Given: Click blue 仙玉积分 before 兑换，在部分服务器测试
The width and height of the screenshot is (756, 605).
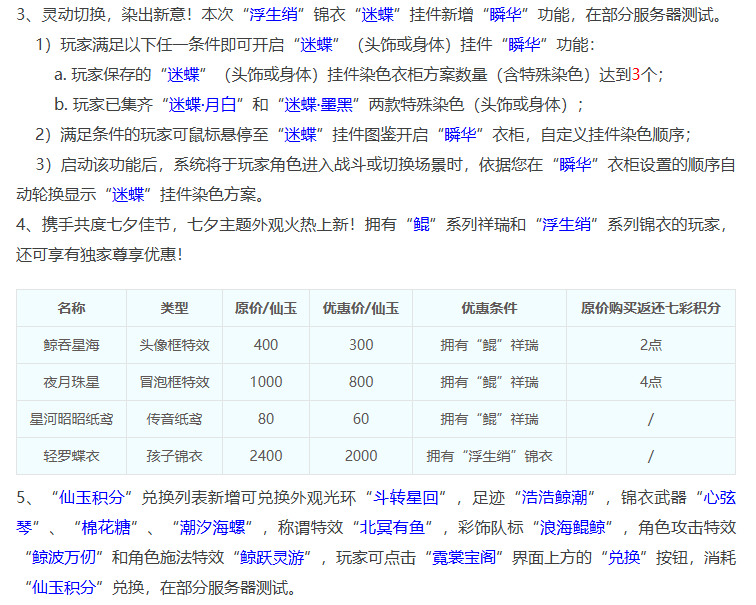Looking at the screenshot, I should [64, 588].
